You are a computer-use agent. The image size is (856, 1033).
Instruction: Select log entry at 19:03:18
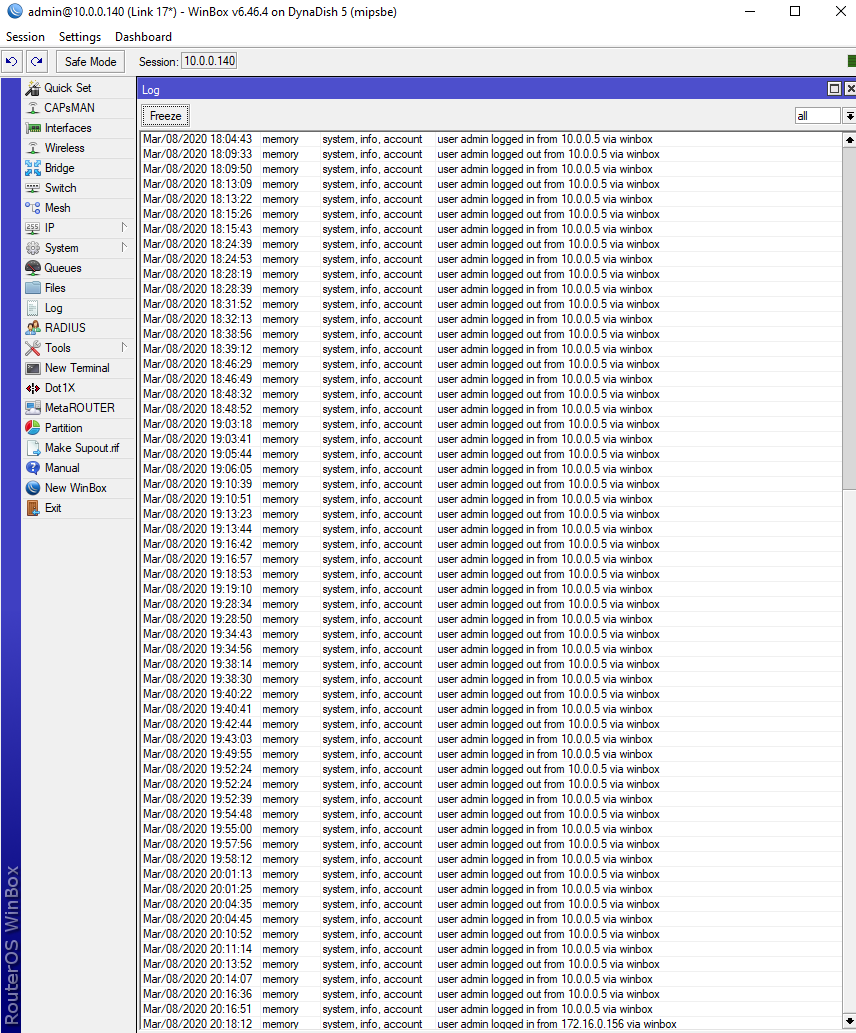click(491, 424)
